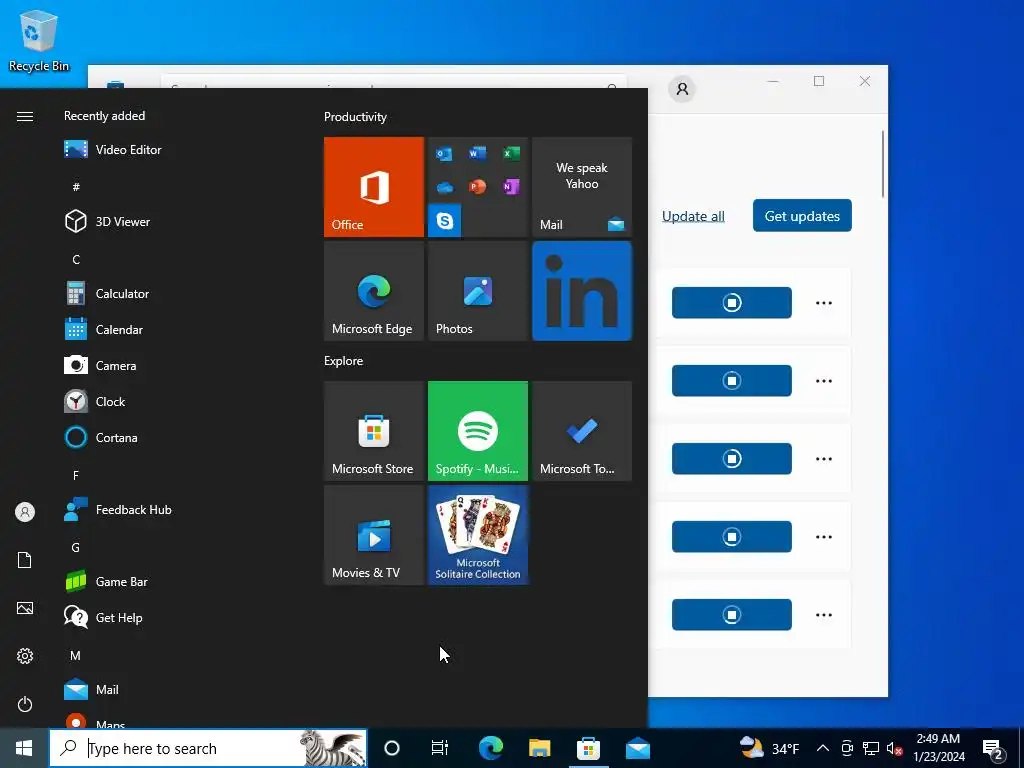Focus the taskbar search box
The width and height of the screenshot is (1024, 768).
pos(208,748)
